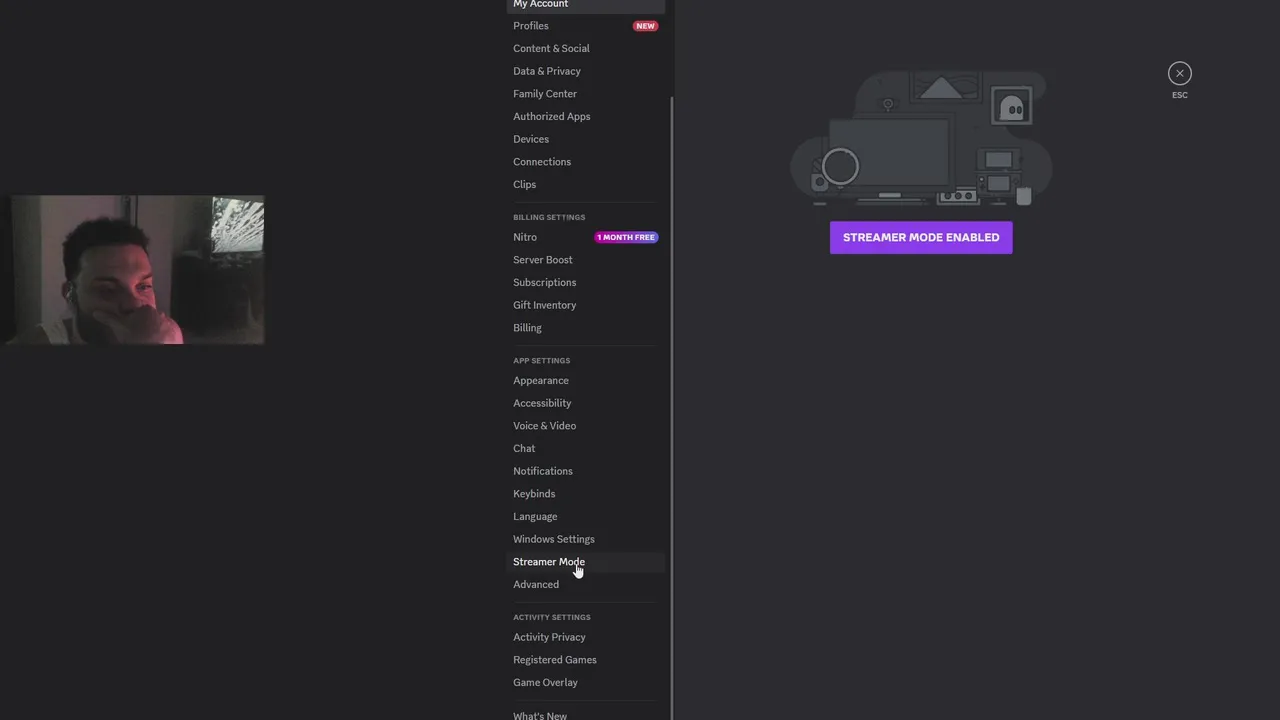This screenshot has height=720, width=1280.
Task: Select Game Overlay settings
Action: click(x=585, y=682)
